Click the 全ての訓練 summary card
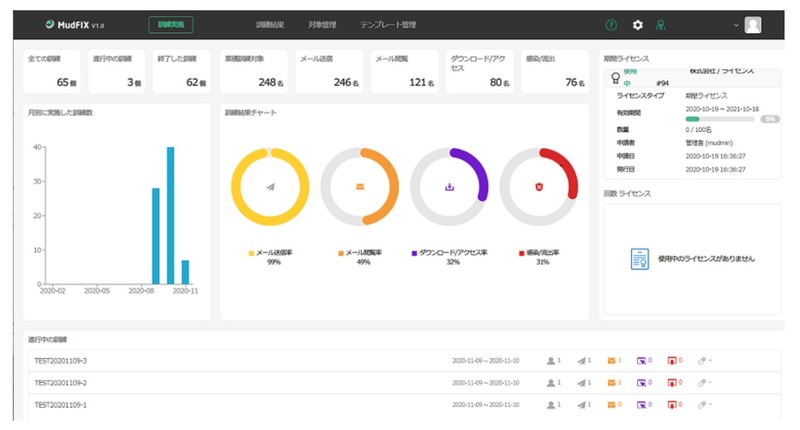800x430 pixels. pyautogui.click(x=52, y=71)
